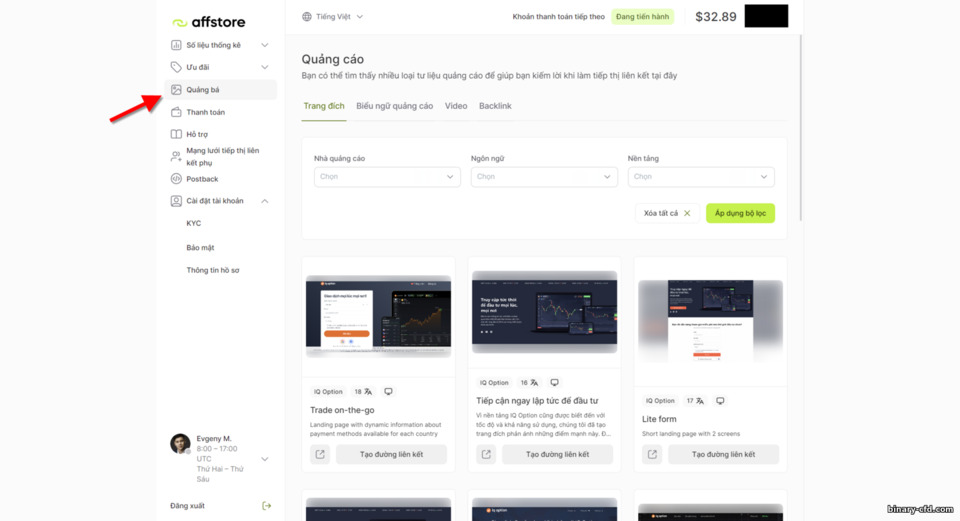
Task: Create link for Trade on-the-go
Action: click(391, 454)
